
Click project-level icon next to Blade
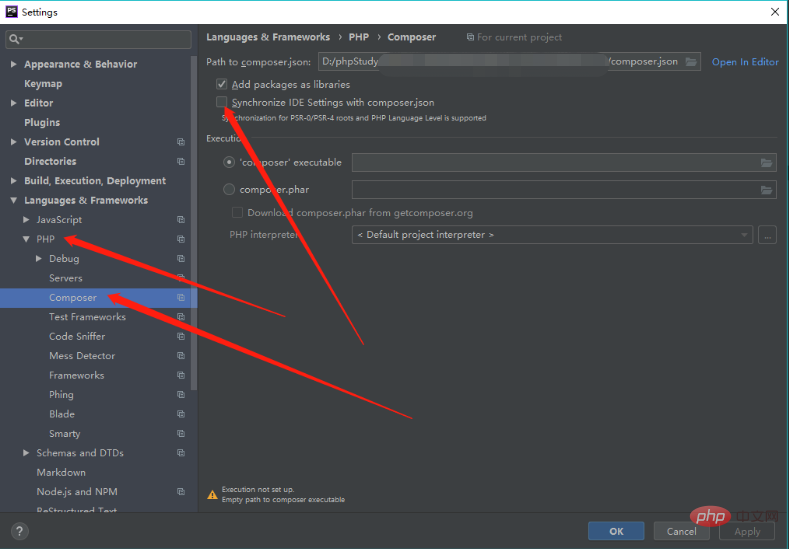(181, 414)
